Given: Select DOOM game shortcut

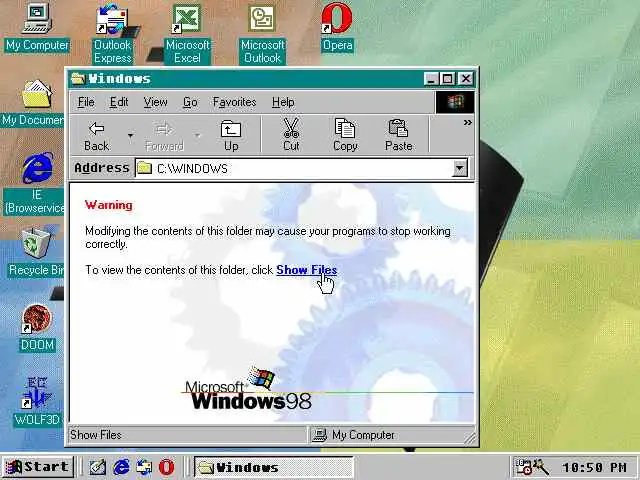Looking at the screenshot, I should tap(37, 328).
